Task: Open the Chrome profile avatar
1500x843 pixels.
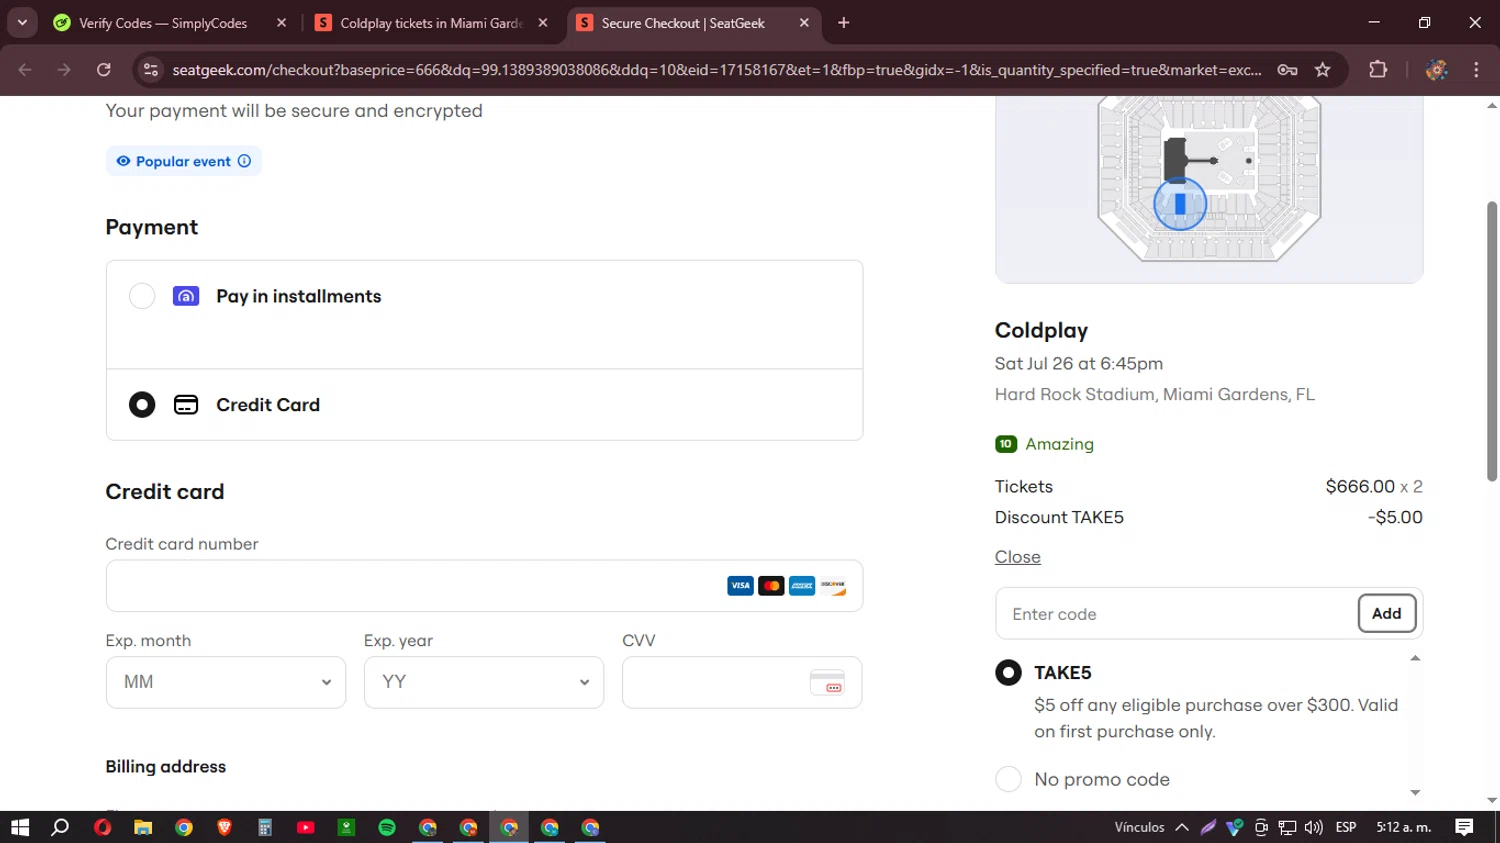Action: 1437,70
